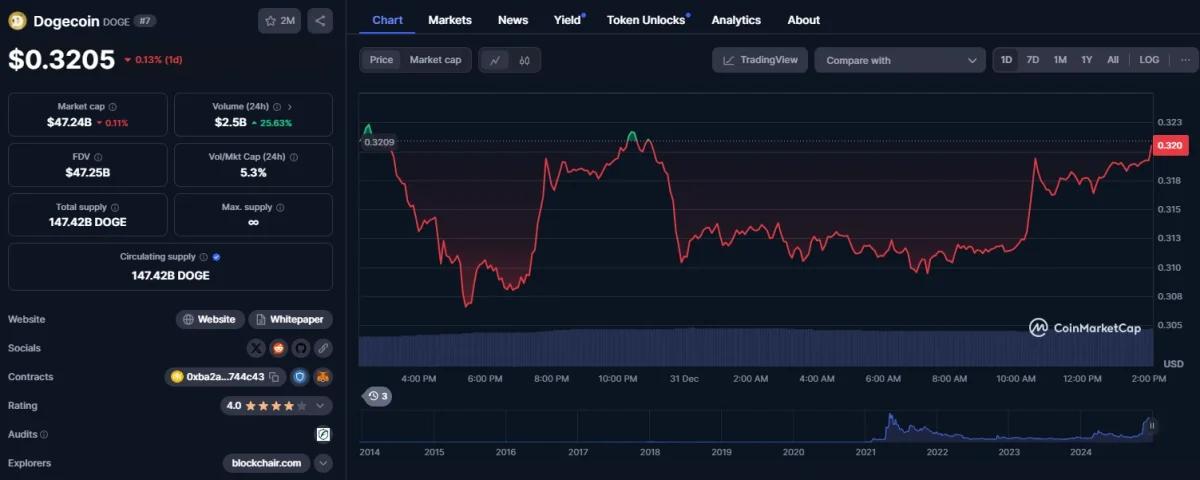Click the CoinMarketCap logo on chart
The image size is (1200, 480).
(1084, 327)
